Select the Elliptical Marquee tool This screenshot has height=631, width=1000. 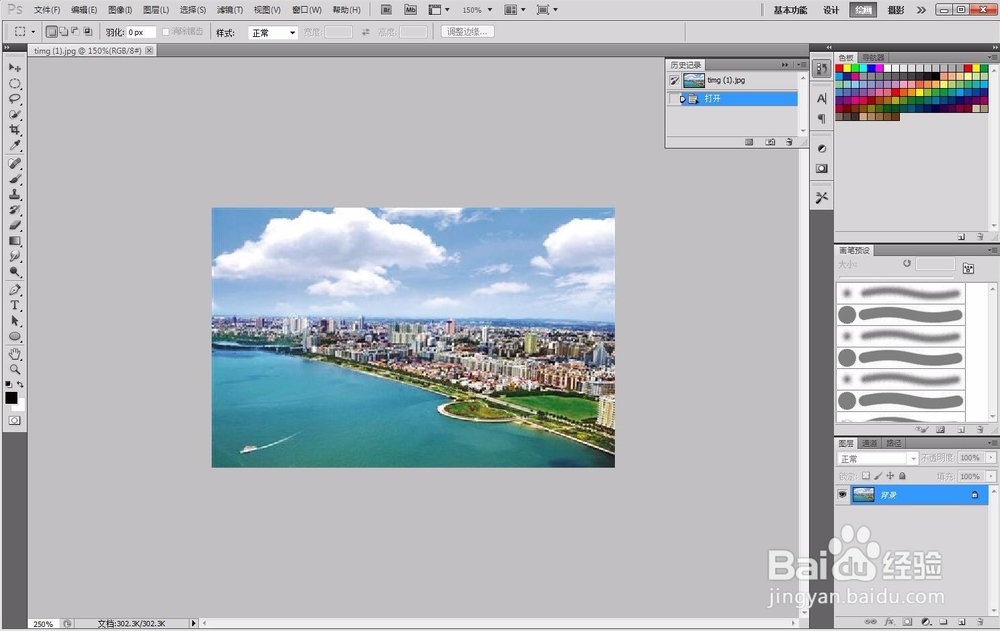[15, 84]
